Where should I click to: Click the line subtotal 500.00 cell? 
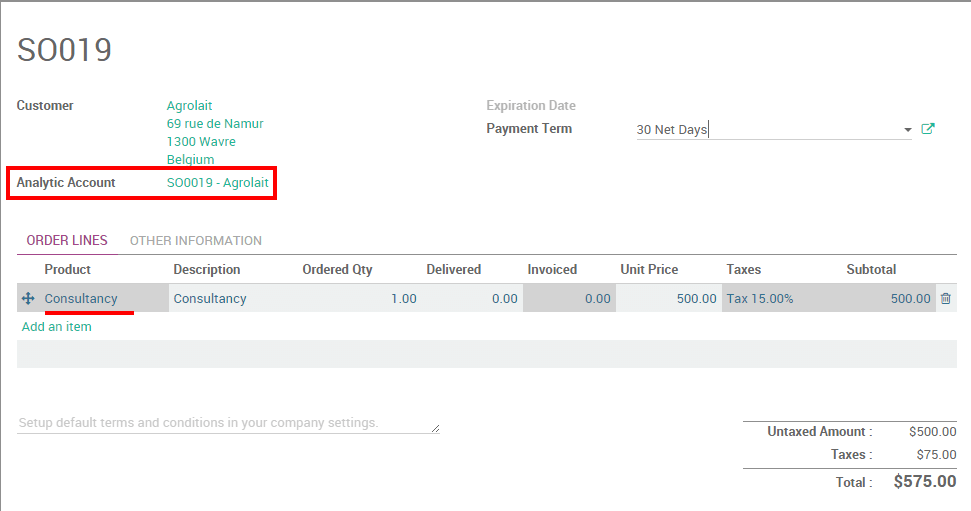click(x=889, y=299)
